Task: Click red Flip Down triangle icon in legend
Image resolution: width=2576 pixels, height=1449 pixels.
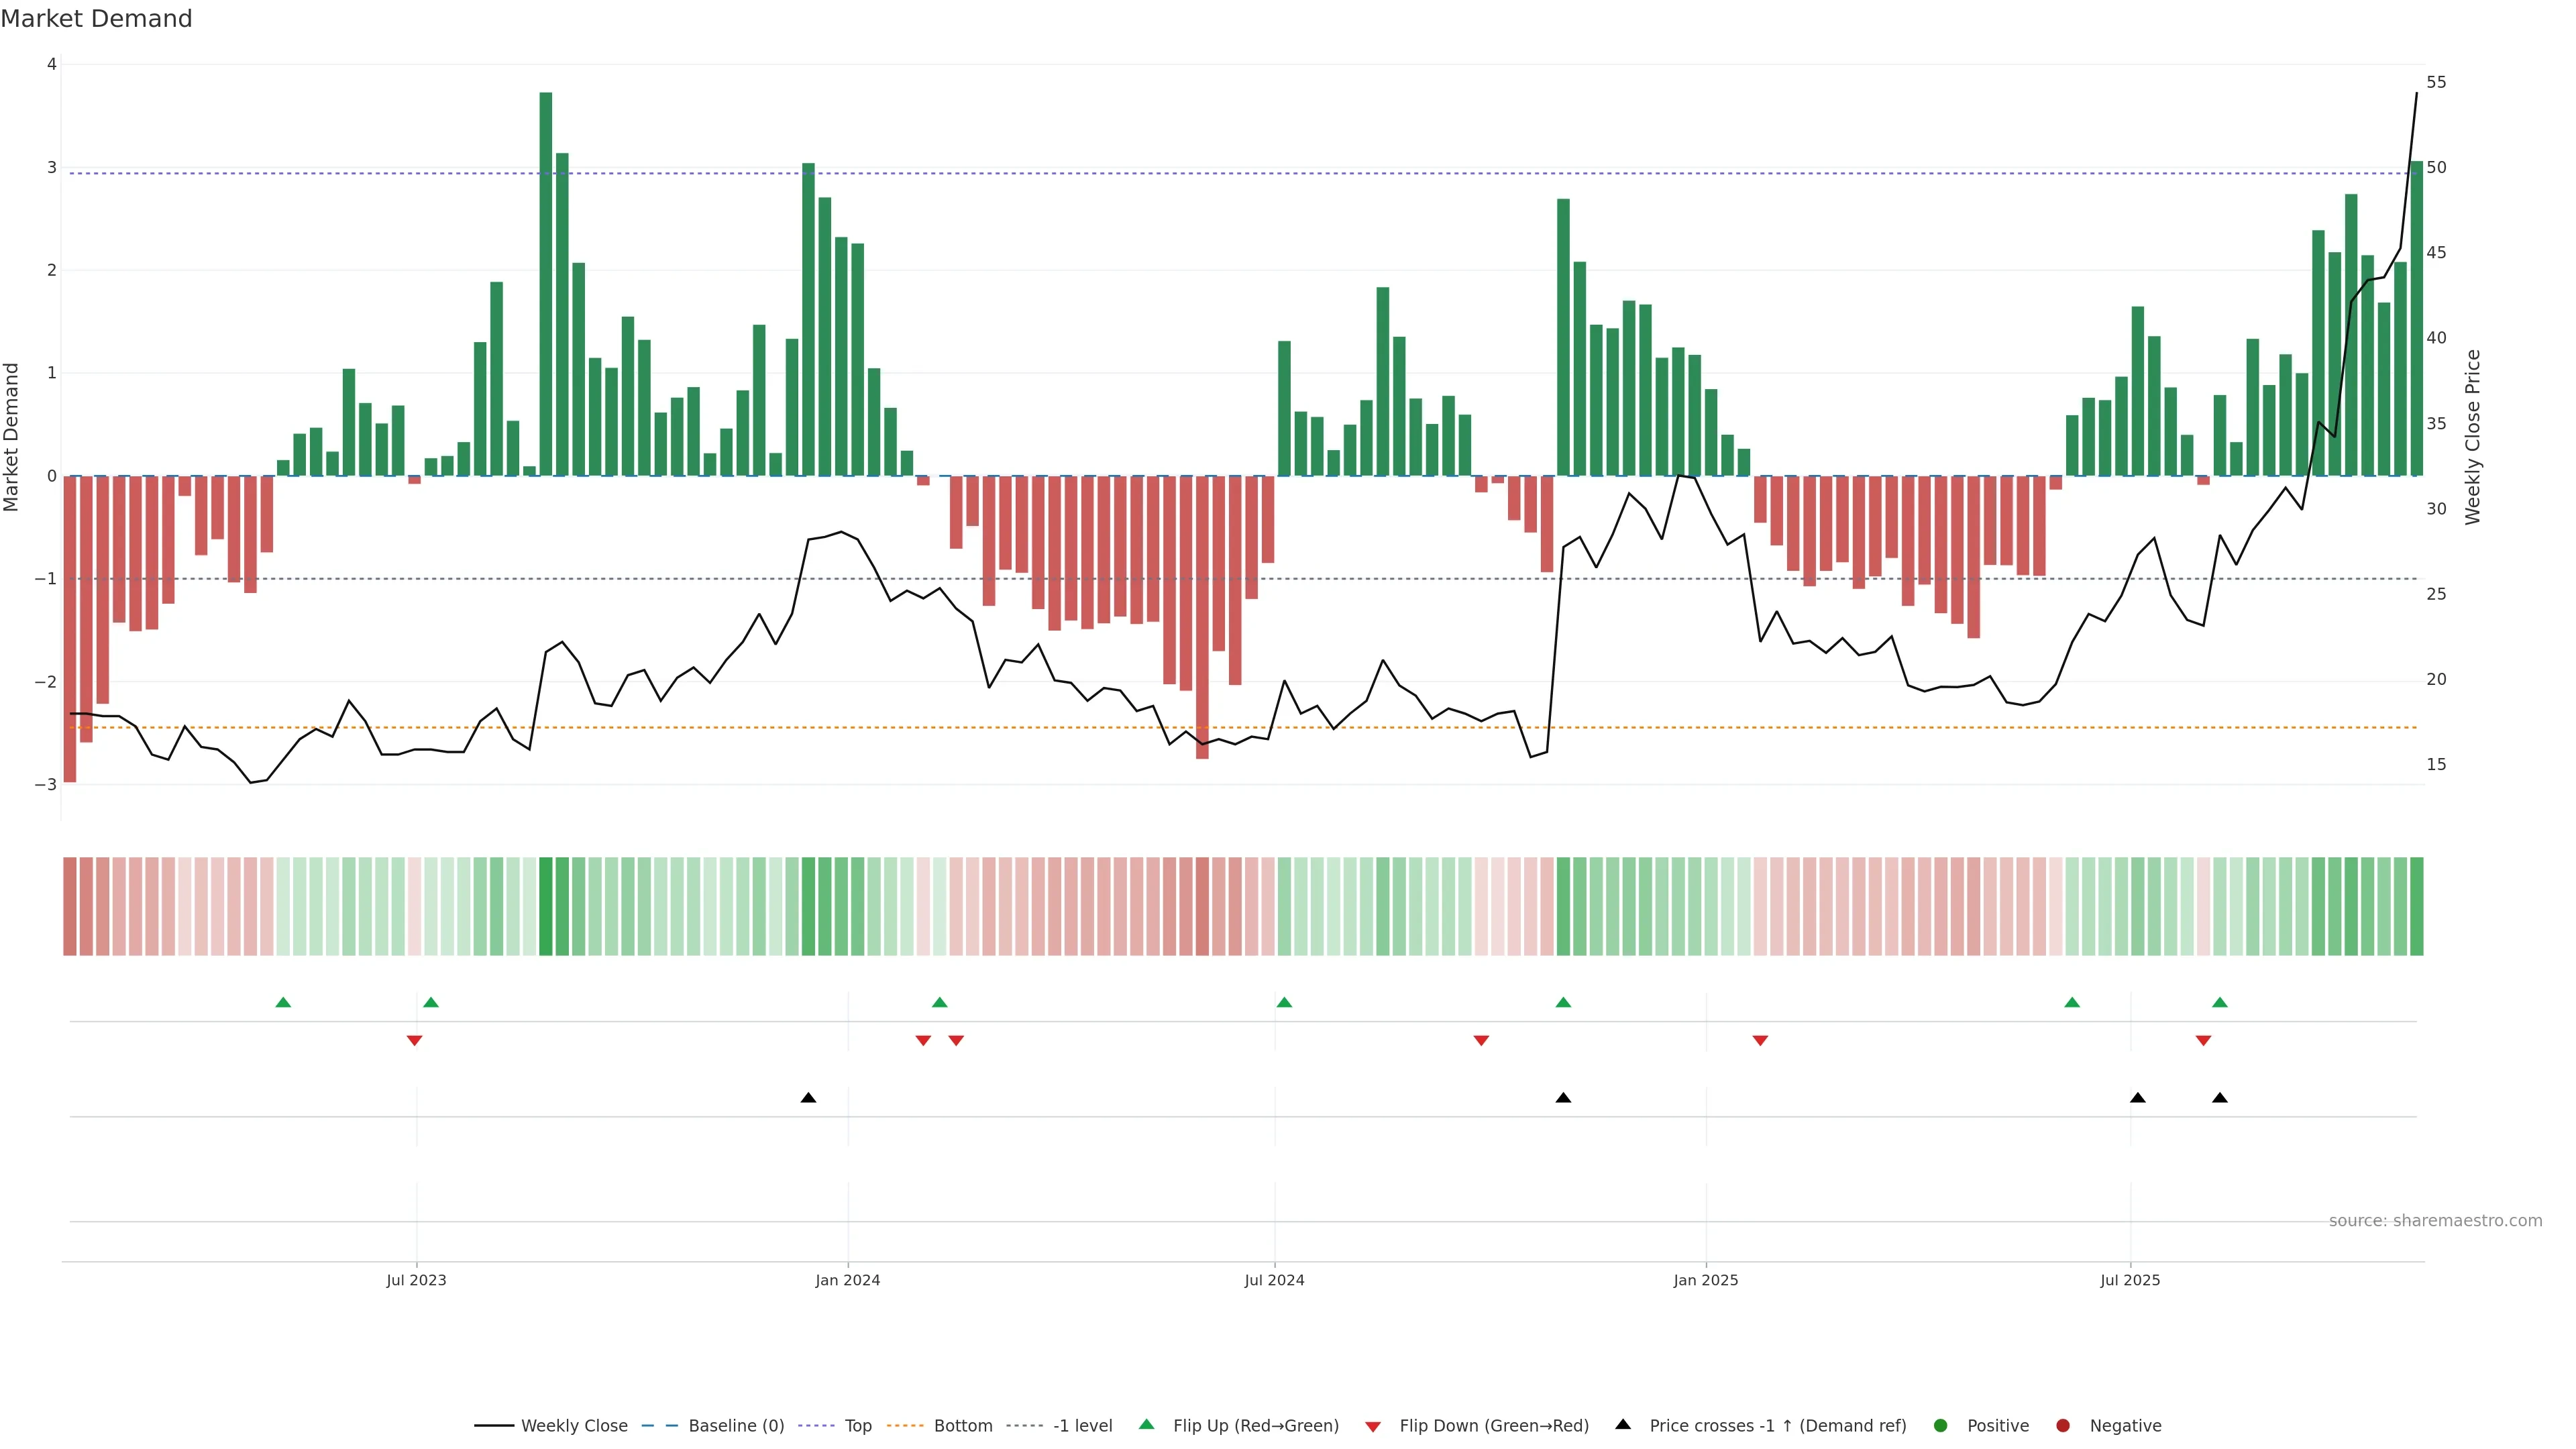Action: tap(1373, 1426)
